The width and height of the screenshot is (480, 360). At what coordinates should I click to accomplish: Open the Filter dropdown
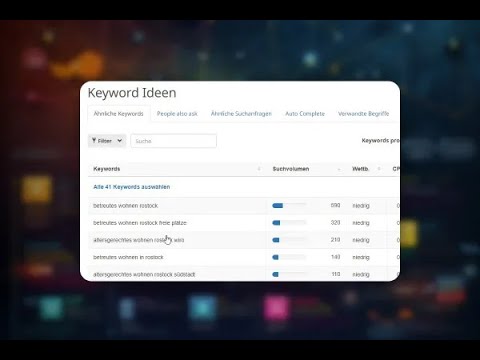(107, 141)
